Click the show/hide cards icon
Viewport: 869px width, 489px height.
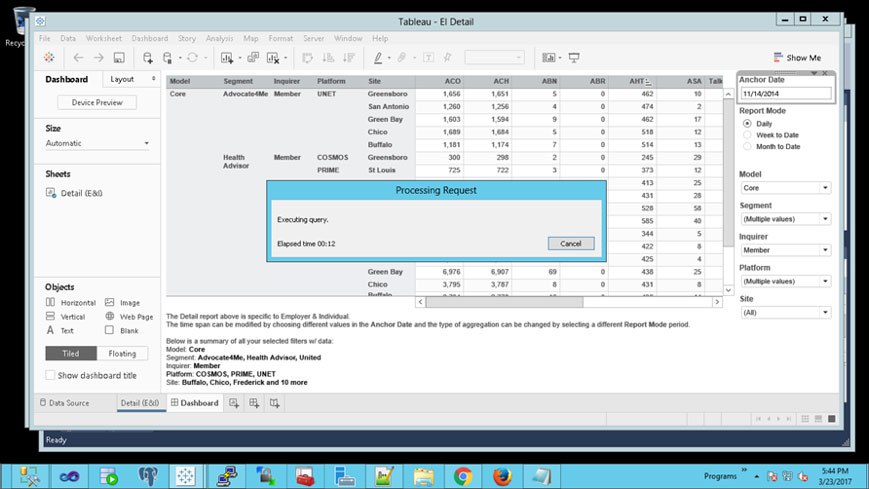[549, 58]
